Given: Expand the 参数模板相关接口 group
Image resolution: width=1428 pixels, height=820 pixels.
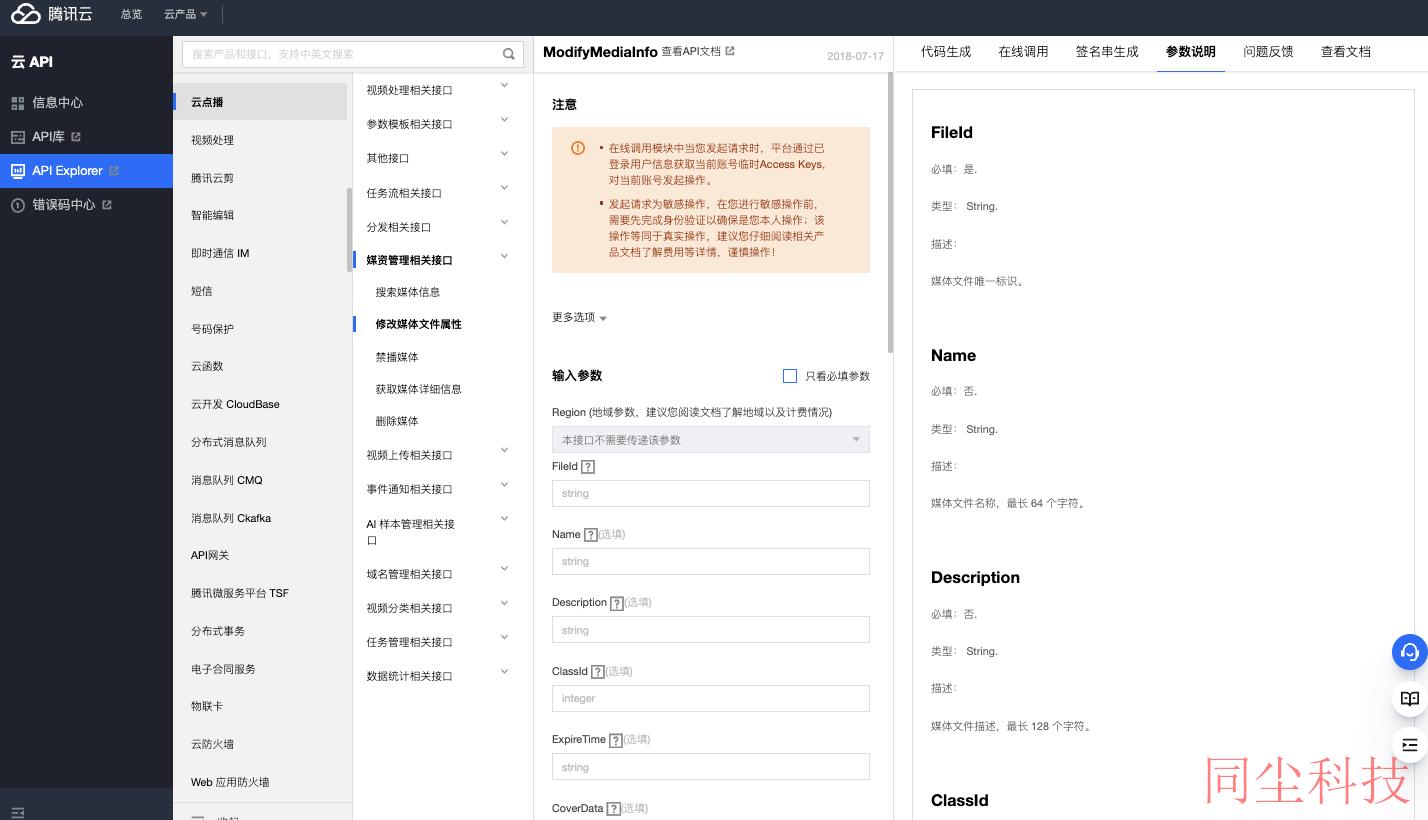Looking at the screenshot, I should click(504, 120).
